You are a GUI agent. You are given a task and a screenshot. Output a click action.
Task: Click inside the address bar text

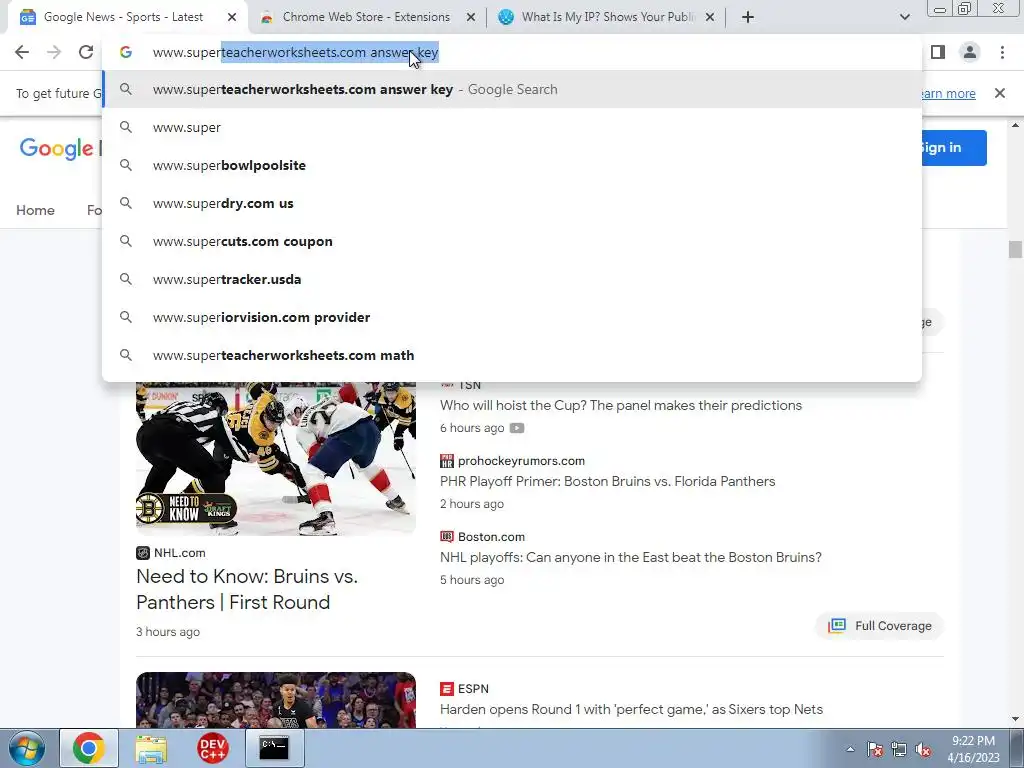point(295,52)
